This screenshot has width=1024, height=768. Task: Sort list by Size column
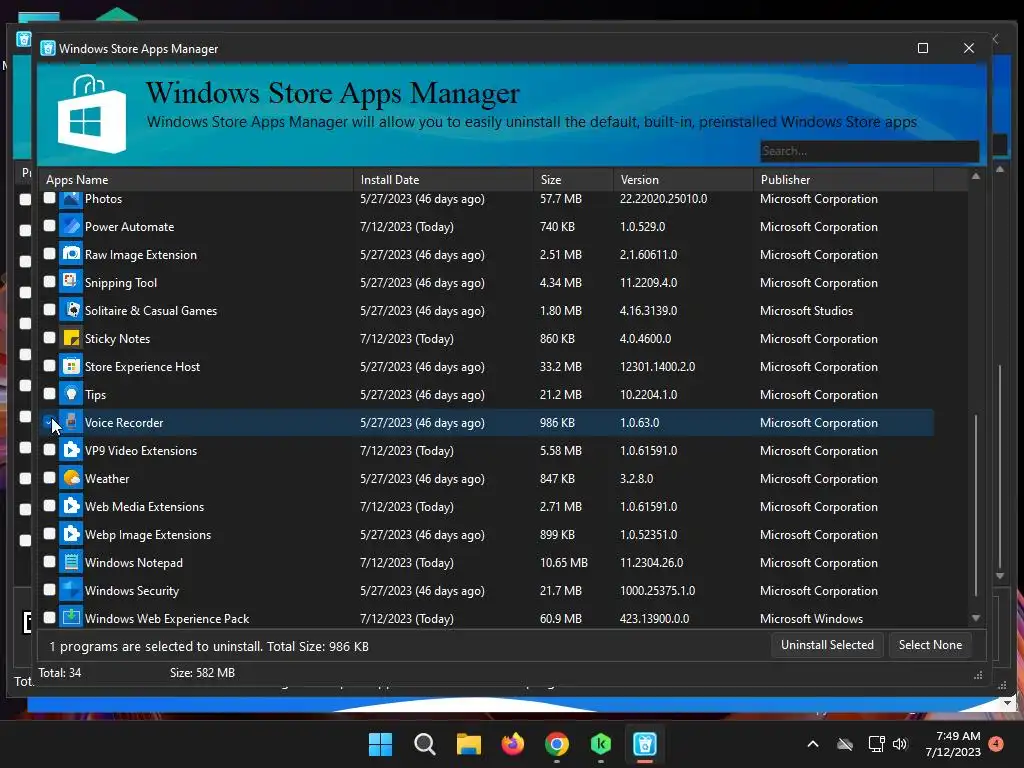573,180
